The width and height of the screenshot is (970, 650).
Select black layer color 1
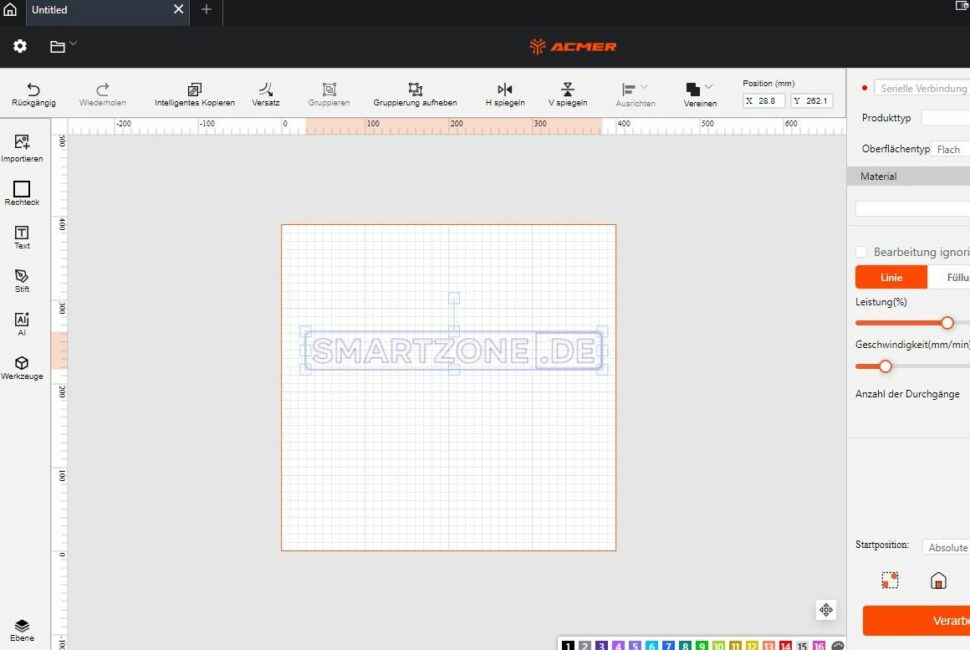568,645
